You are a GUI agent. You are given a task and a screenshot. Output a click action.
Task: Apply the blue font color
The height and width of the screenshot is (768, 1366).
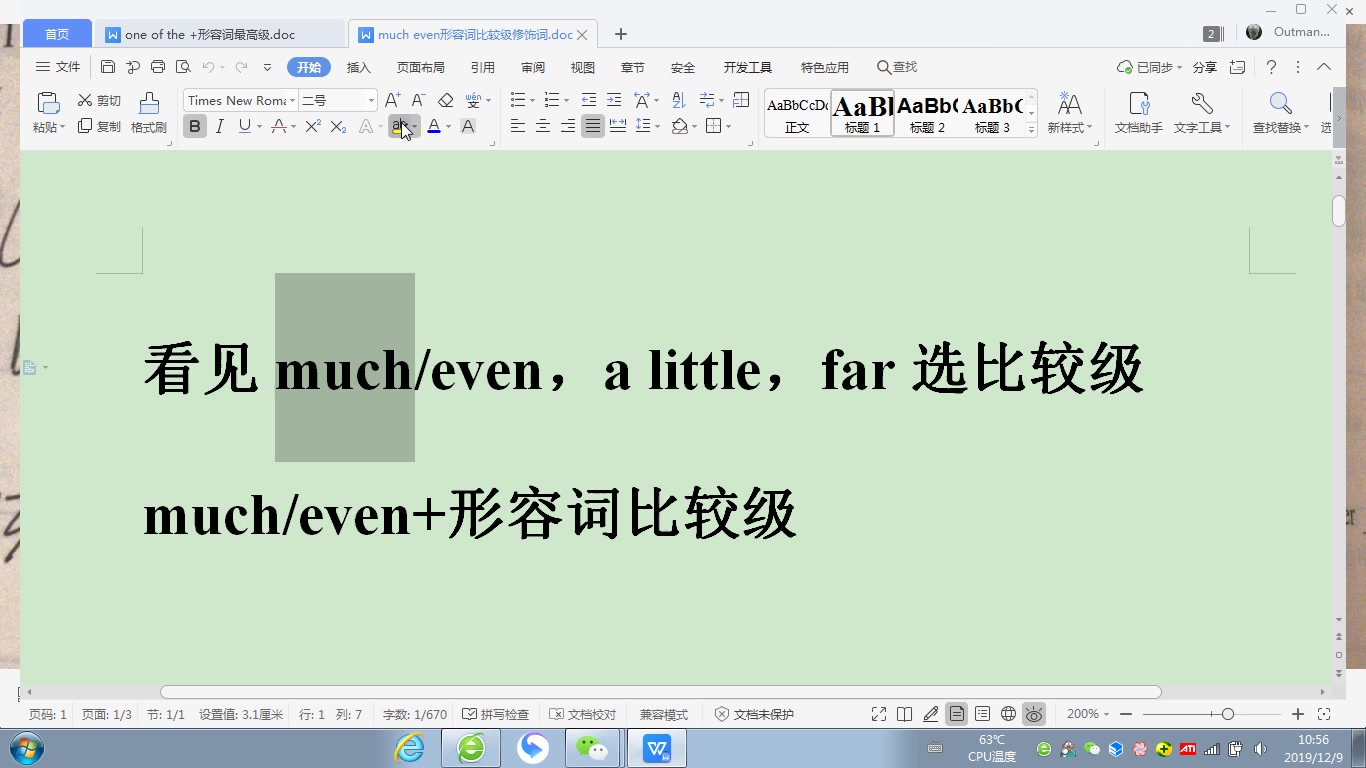click(x=434, y=126)
